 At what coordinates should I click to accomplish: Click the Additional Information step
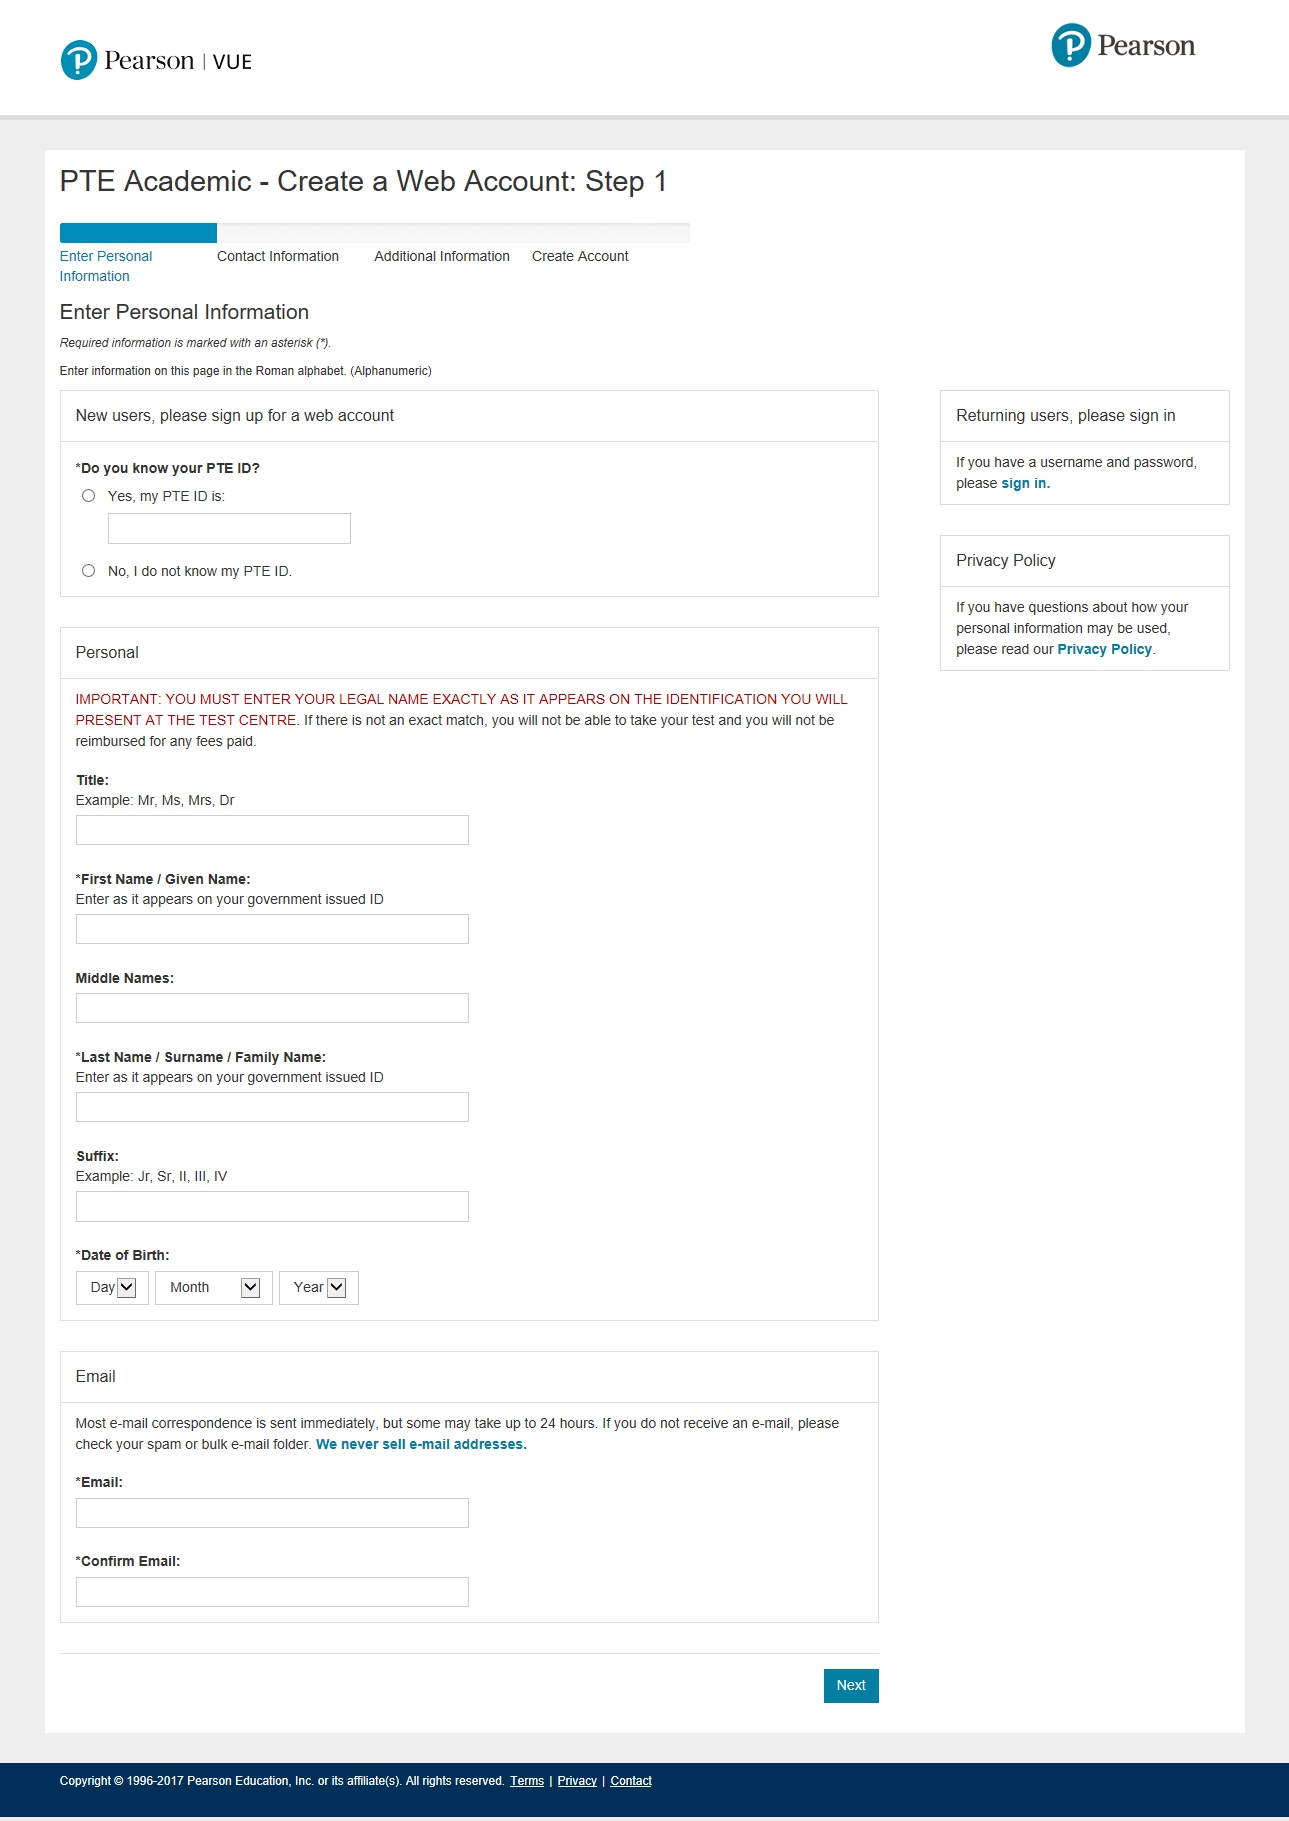pyautogui.click(x=442, y=256)
